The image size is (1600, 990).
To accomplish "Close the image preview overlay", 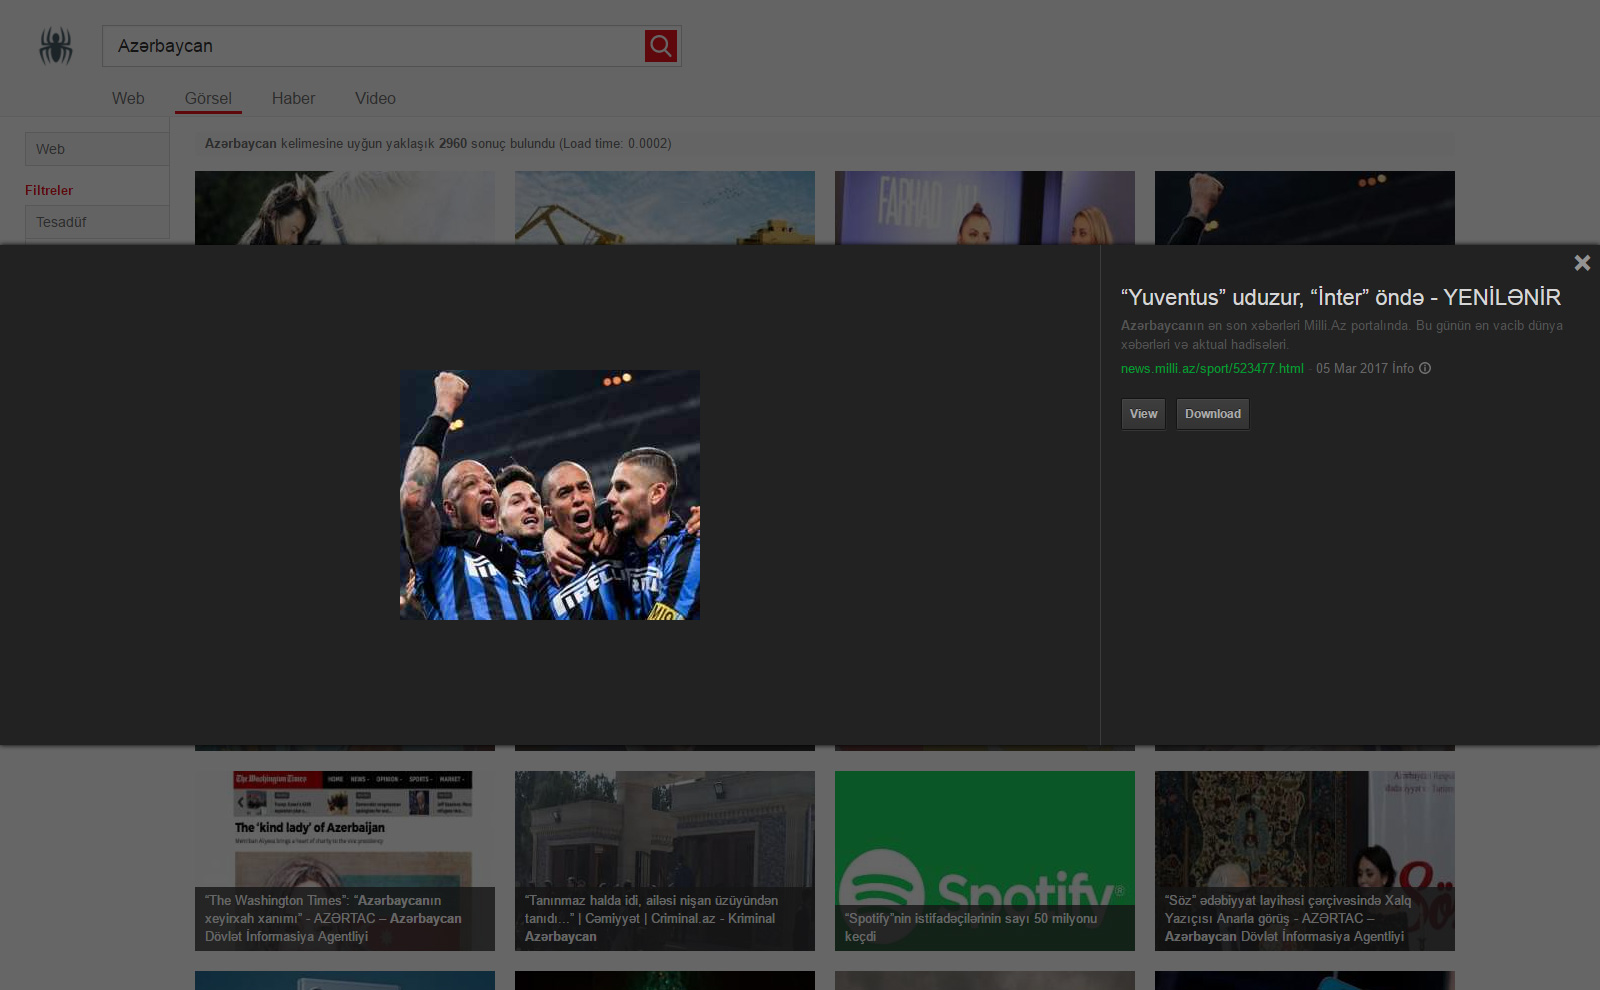I will (x=1582, y=263).
